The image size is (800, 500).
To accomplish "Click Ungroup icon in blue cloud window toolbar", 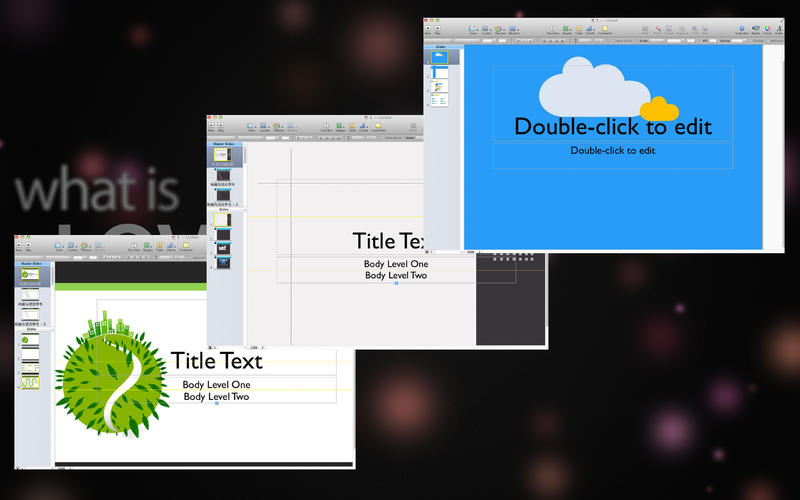I will (x=682, y=29).
